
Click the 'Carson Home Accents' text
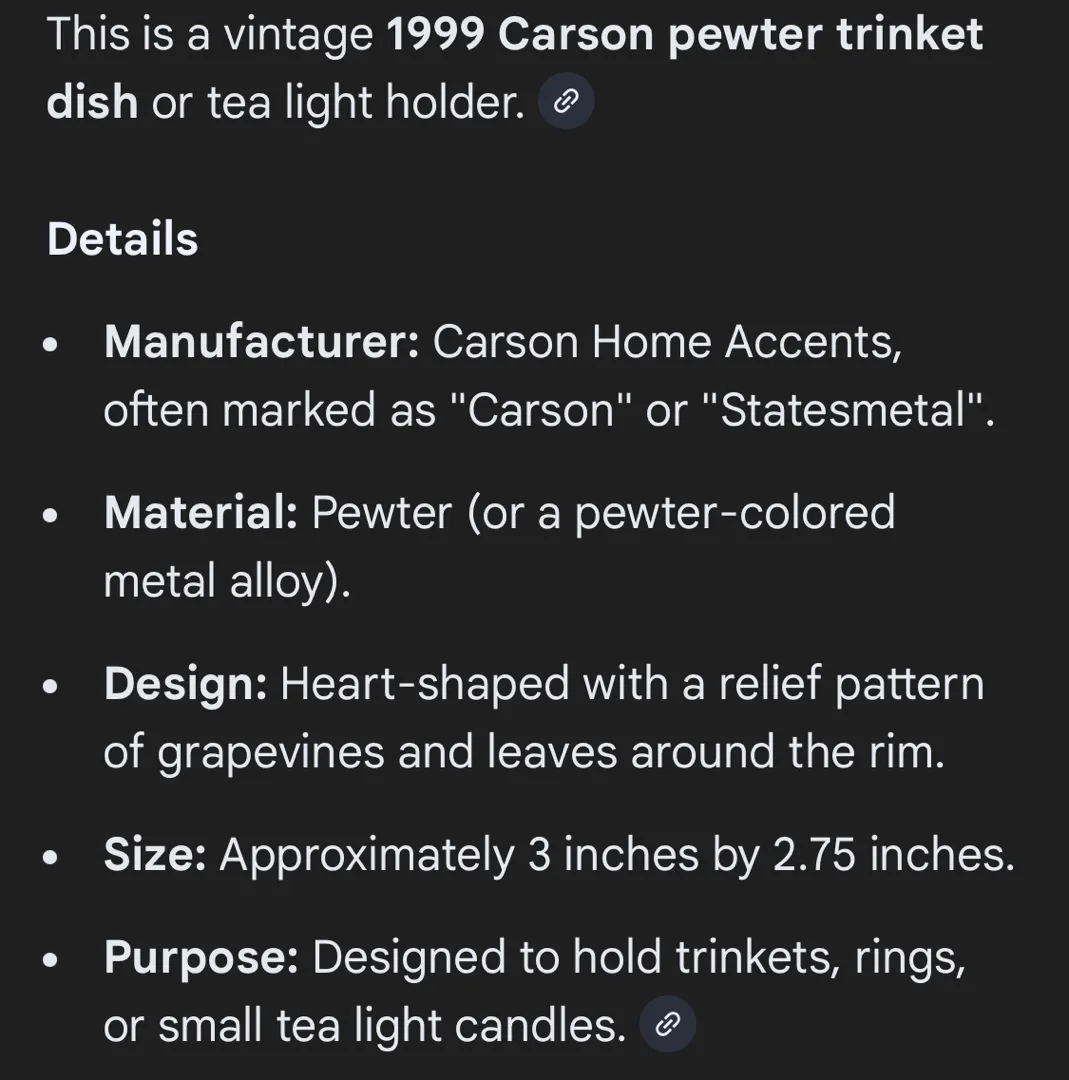click(667, 342)
